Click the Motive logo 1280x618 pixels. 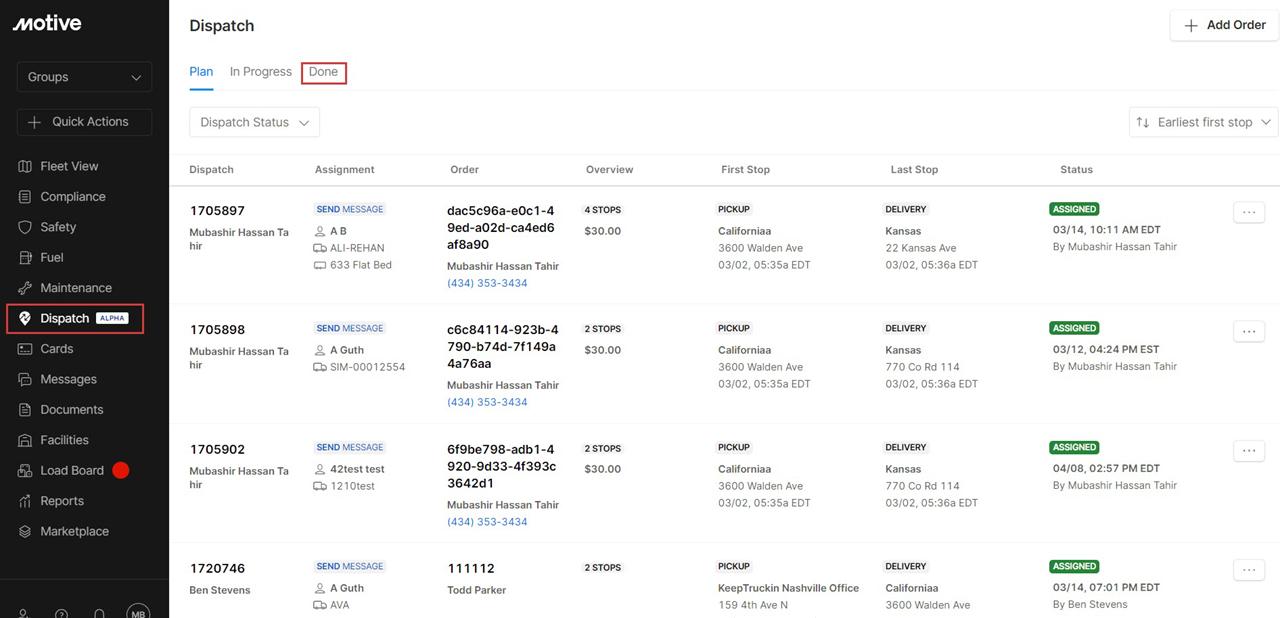click(x=47, y=23)
